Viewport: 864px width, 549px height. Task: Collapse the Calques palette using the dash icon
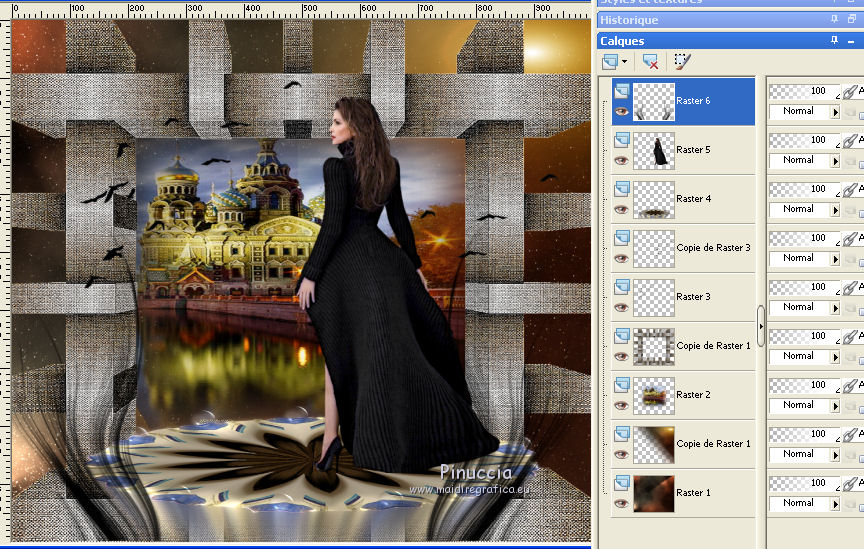pos(851,41)
